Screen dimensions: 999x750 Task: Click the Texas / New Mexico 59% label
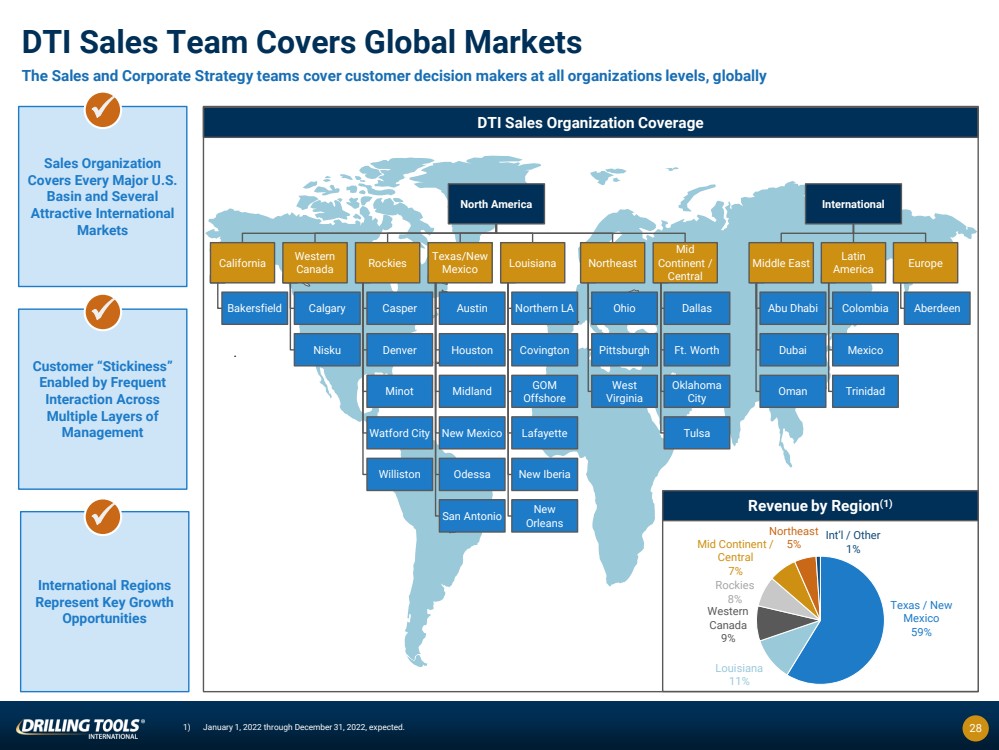tap(921, 618)
